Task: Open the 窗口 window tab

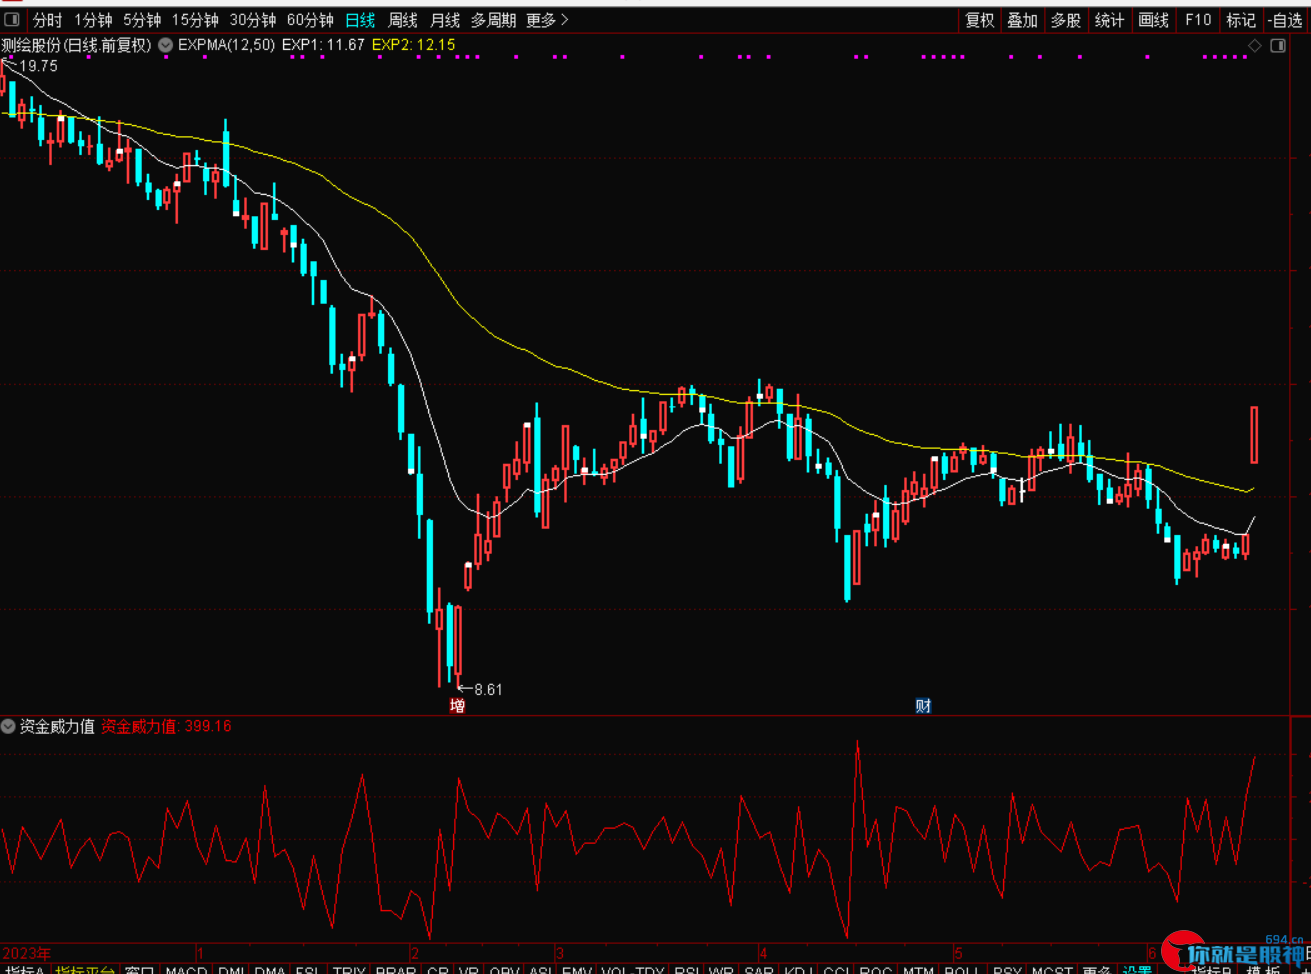Action: point(139,970)
